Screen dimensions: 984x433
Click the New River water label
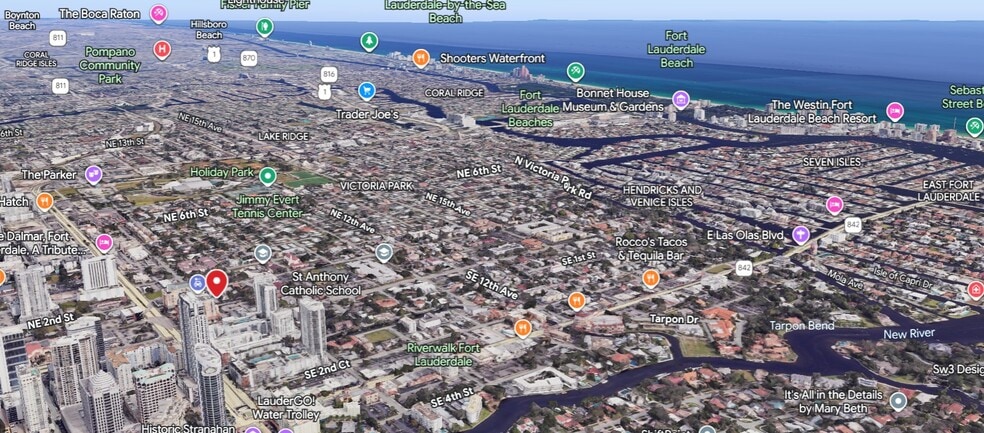[x=909, y=334]
